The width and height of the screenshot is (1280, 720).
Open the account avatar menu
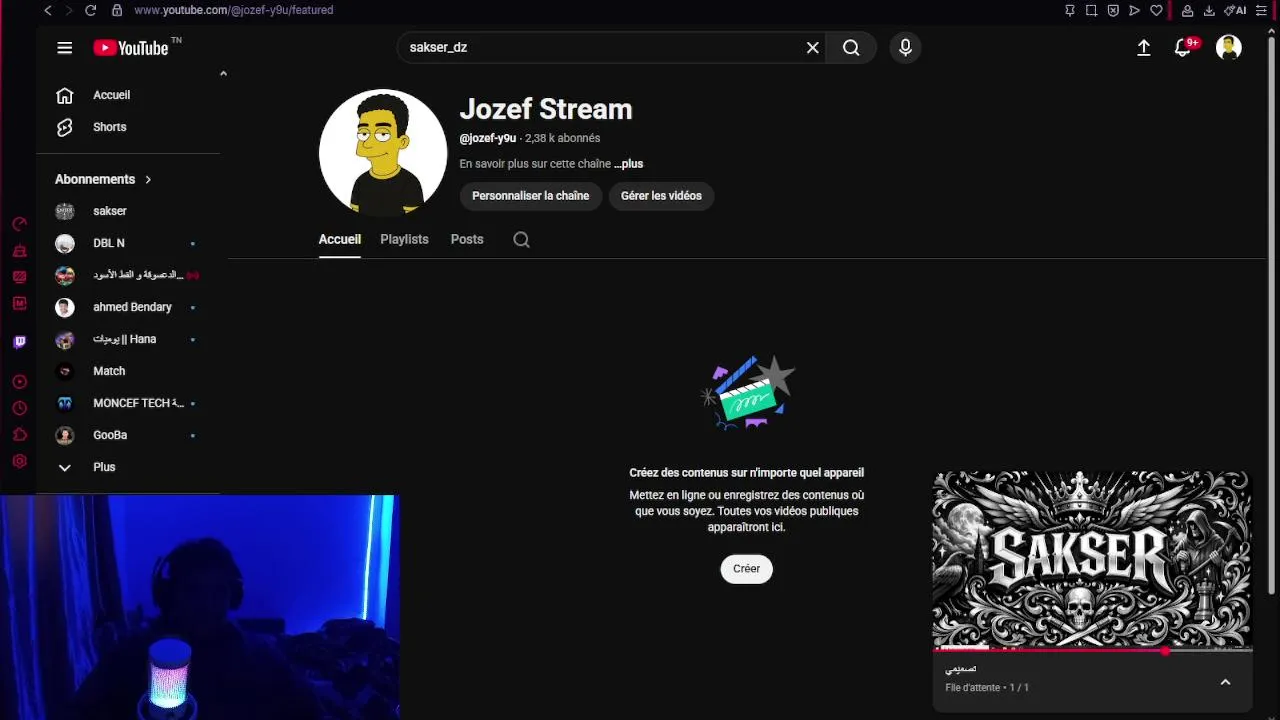1229,48
